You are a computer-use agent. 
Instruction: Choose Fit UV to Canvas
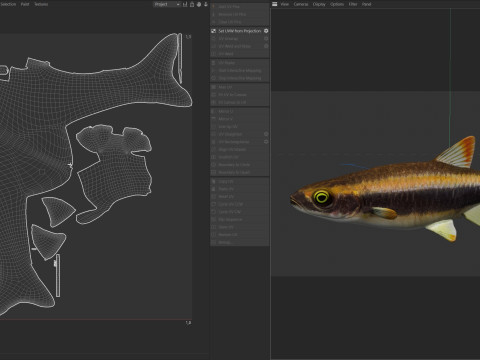coord(240,95)
